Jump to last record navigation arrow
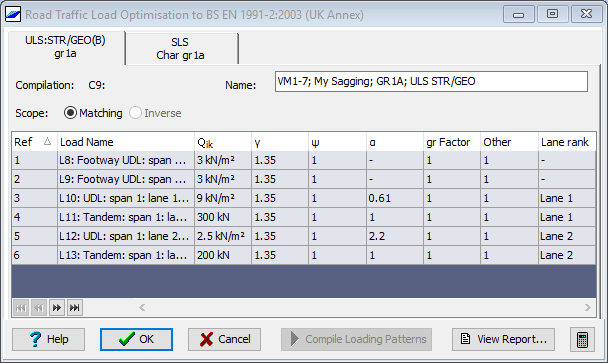The image size is (608, 363). [x=74, y=308]
